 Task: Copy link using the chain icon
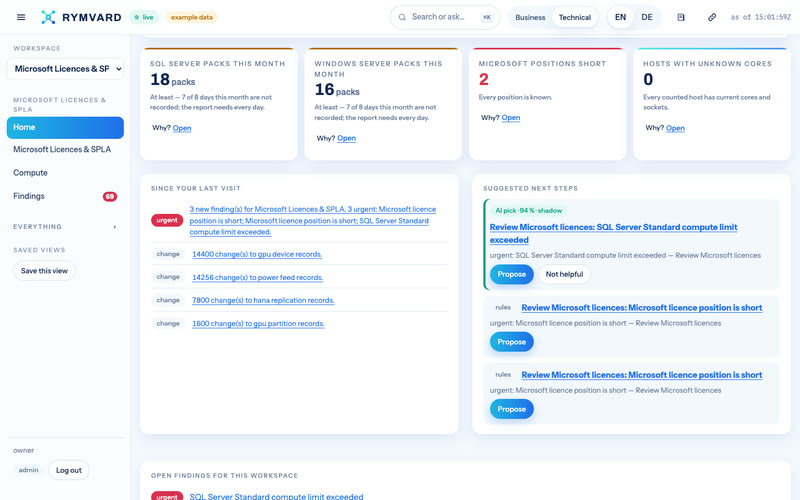(712, 17)
